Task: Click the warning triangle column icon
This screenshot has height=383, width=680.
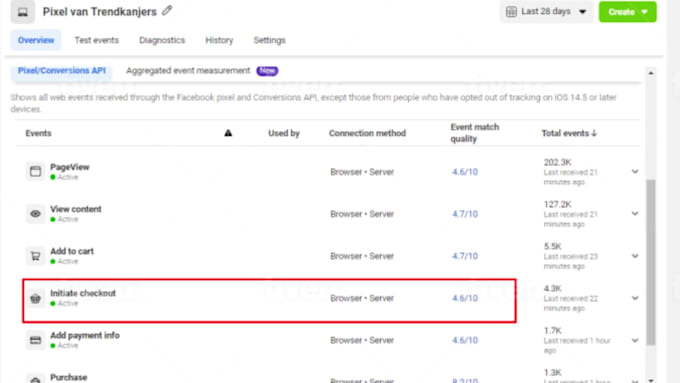Action: coord(228,133)
